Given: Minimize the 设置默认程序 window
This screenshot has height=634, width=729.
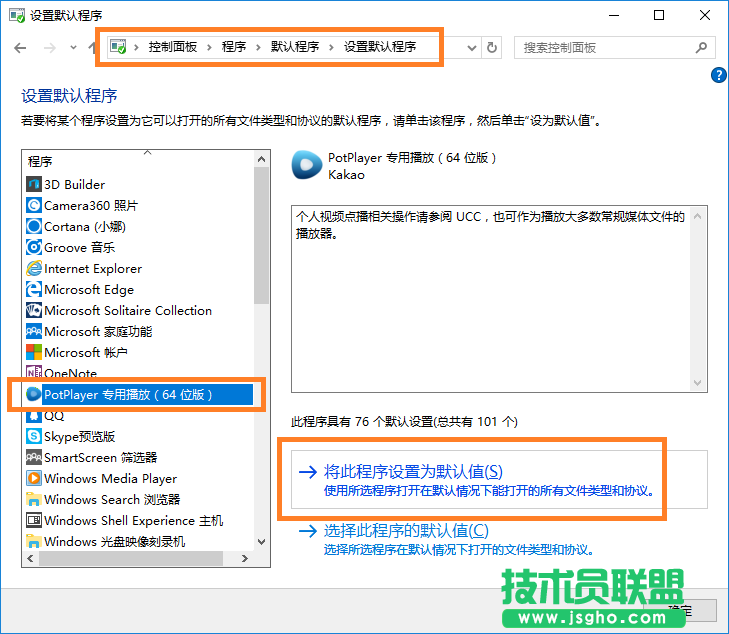Looking at the screenshot, I should point(614,15).
